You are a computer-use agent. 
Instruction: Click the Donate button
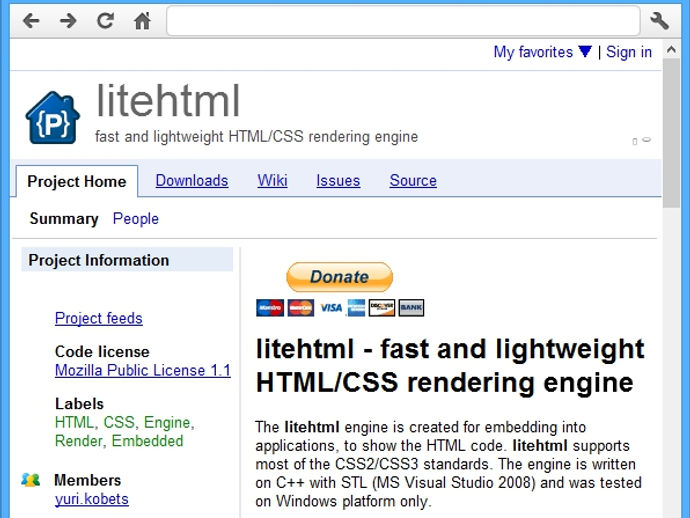coord(339,277)
